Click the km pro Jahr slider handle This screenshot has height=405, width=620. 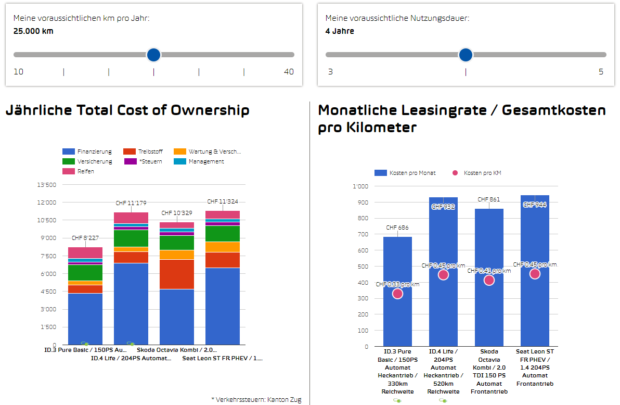click(x=153, y=55)
